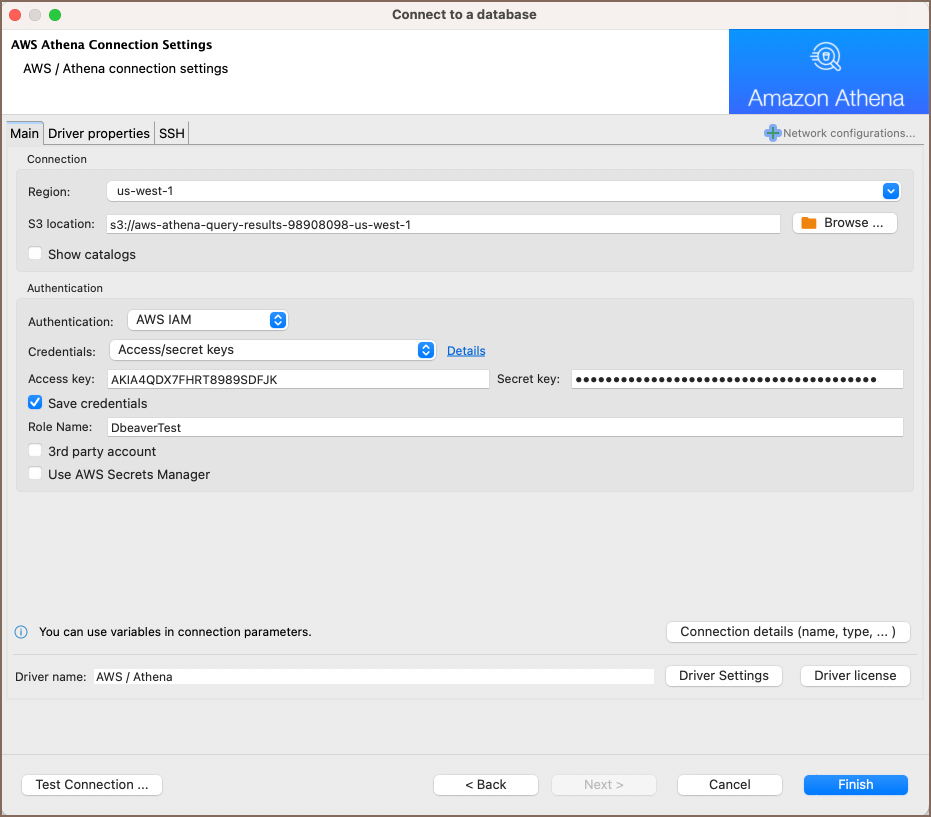Viewport: 931px width, 817px height.
Task: Click the Test Connection button
Action: 92,785
